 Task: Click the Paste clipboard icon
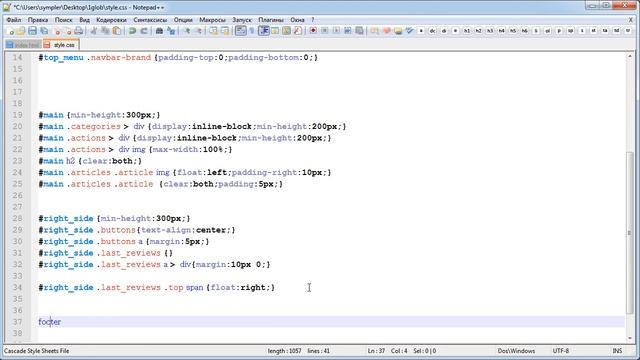117,31
